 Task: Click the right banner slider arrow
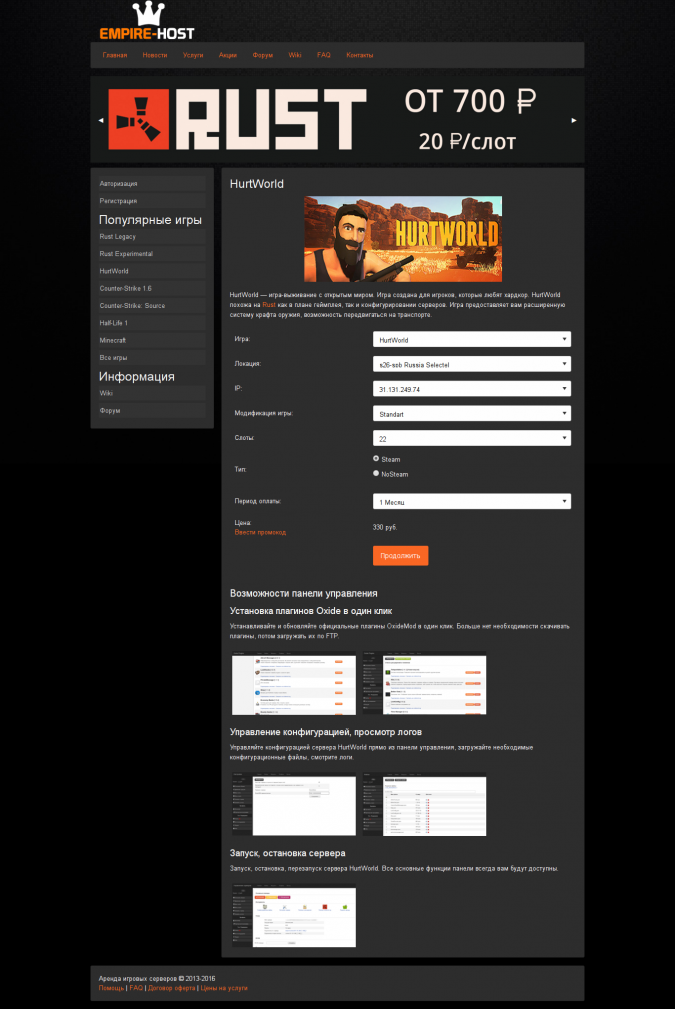(x=573, y=120)
